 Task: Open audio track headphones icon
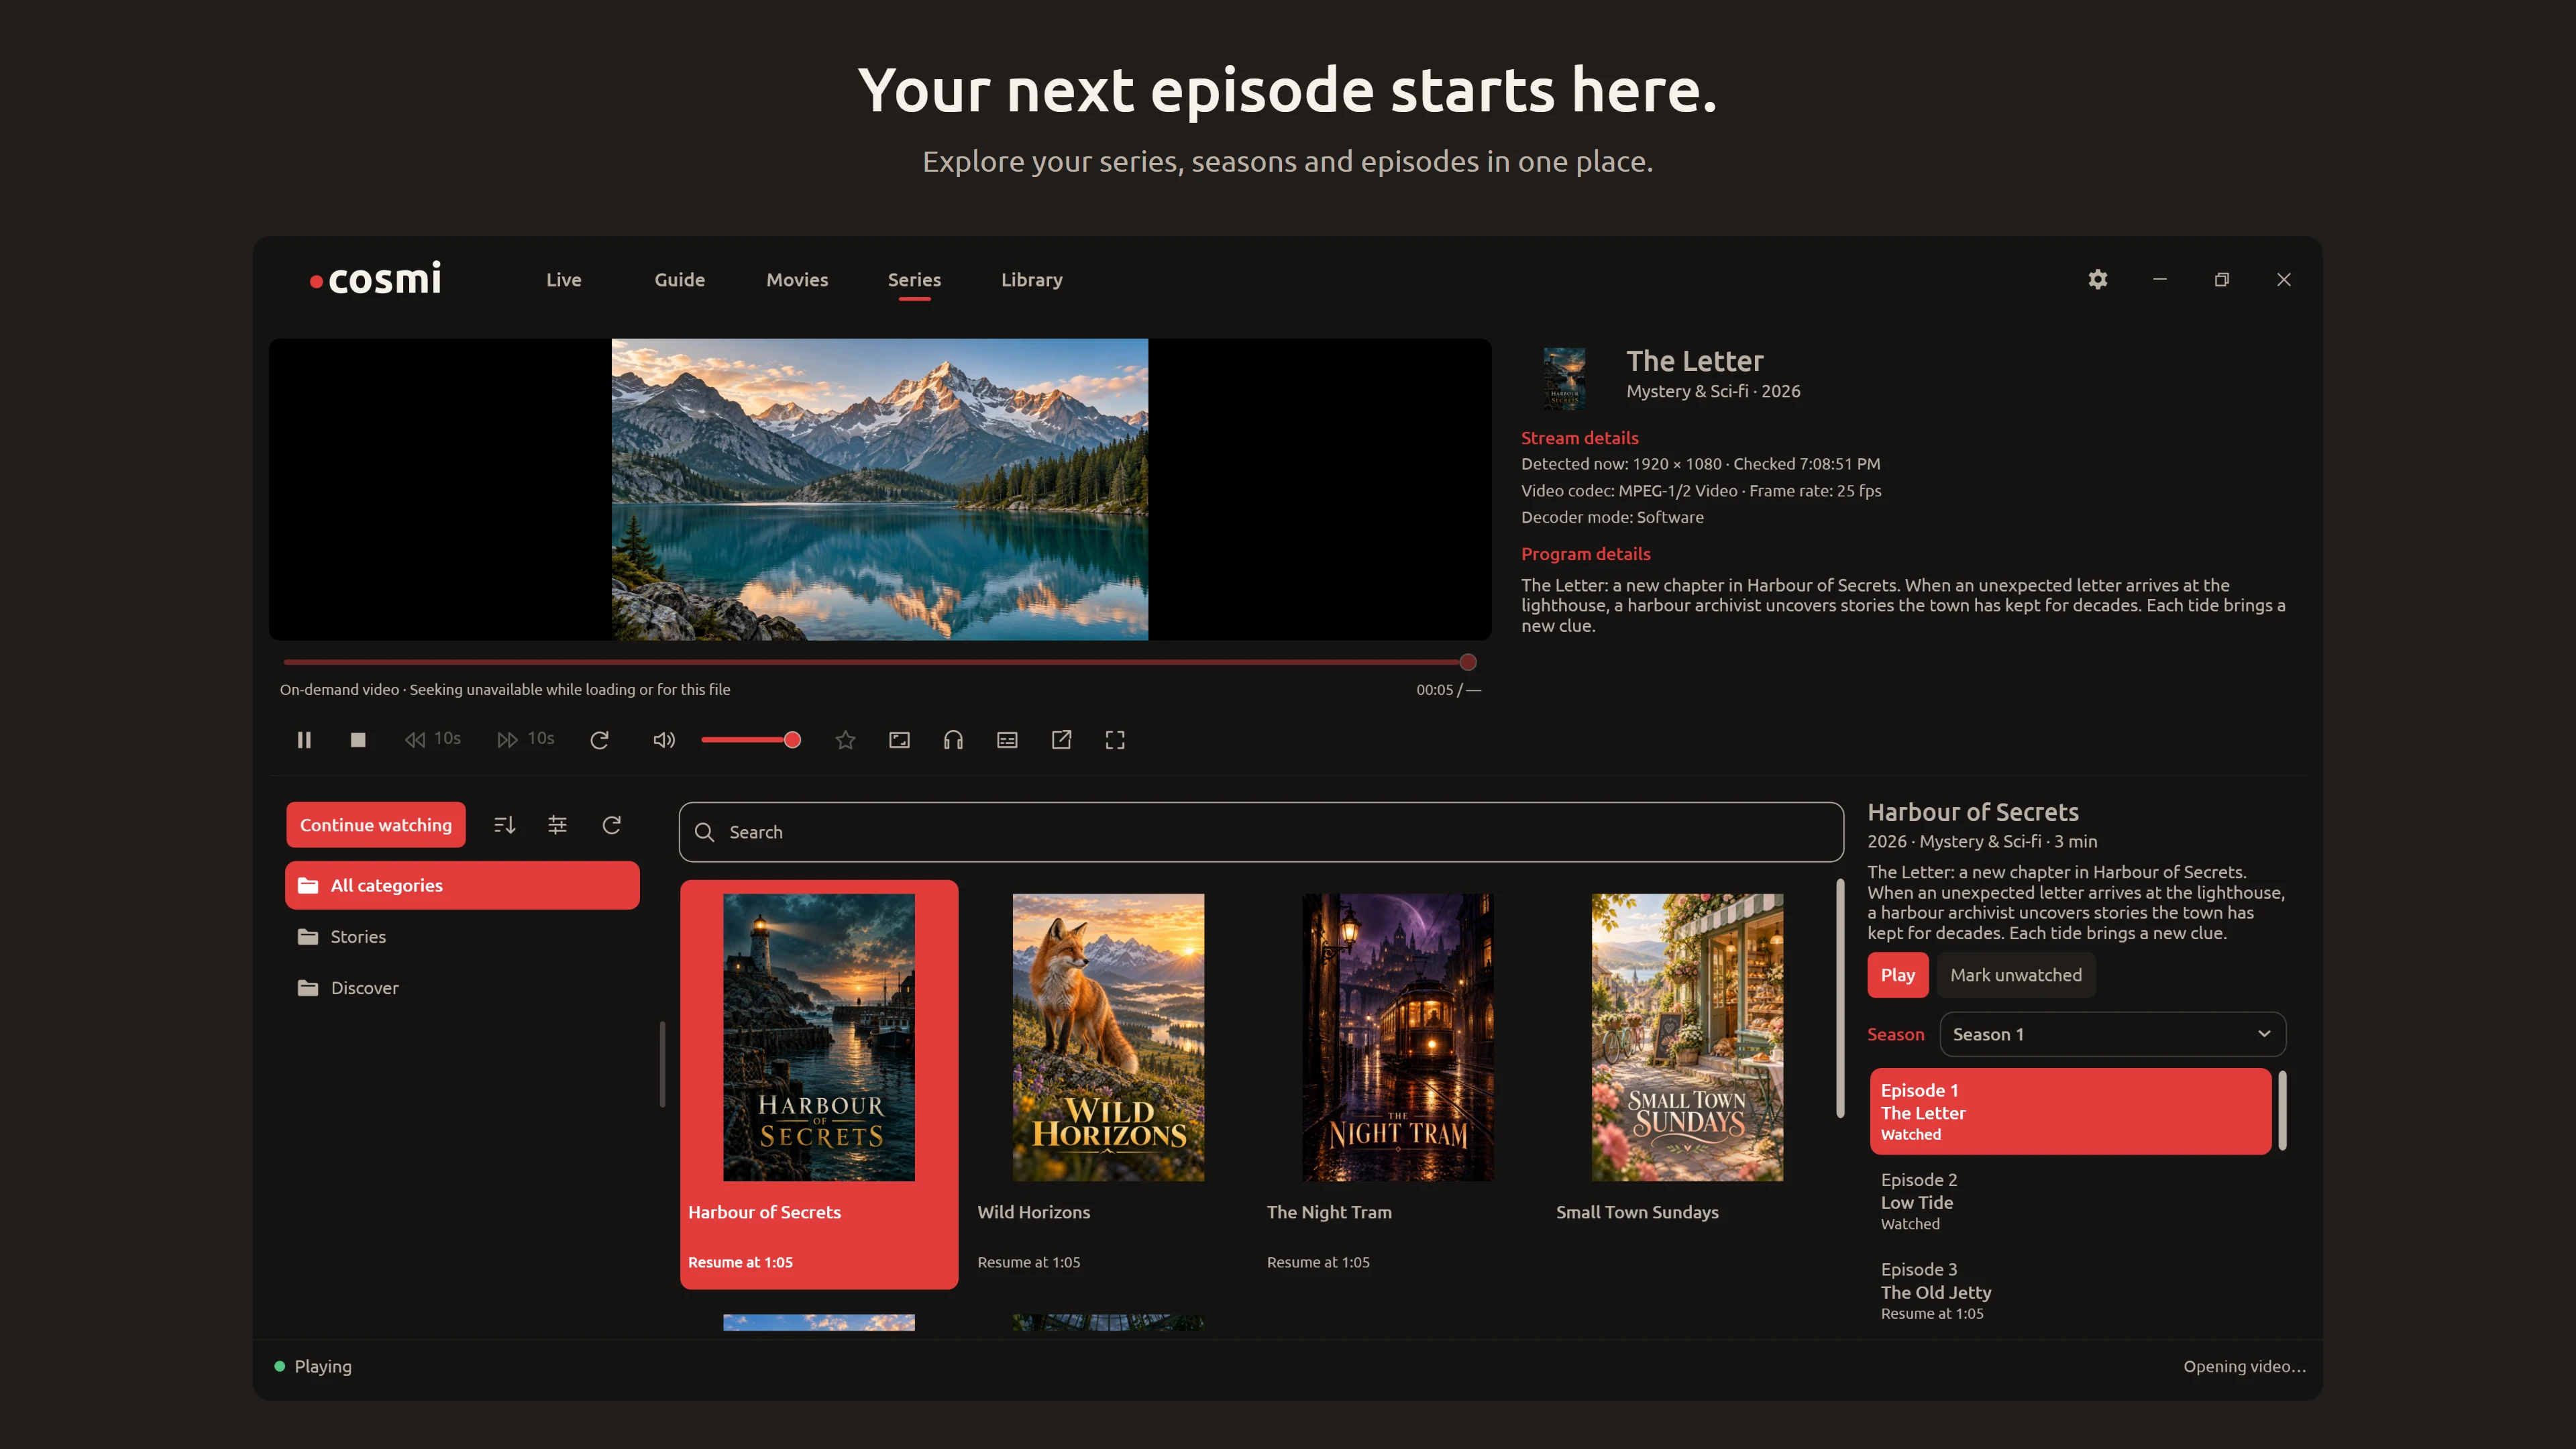(x=953, y=740)
